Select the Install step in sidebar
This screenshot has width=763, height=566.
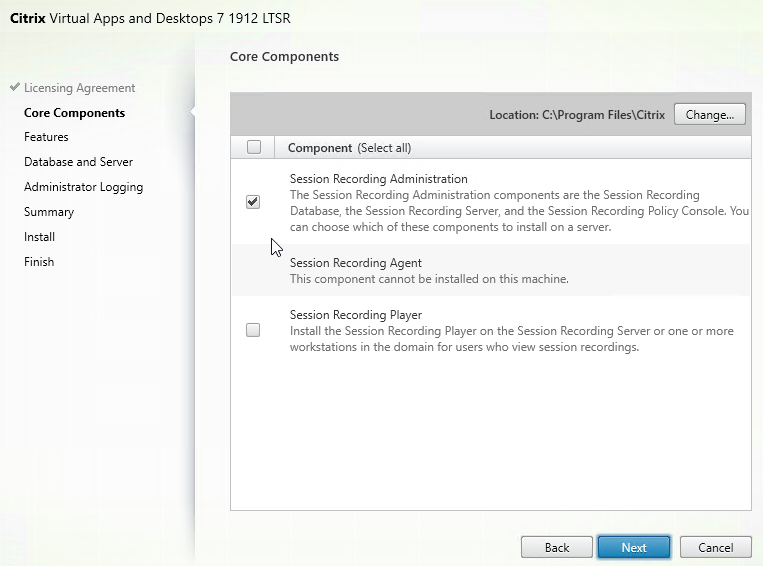(39, 237)
